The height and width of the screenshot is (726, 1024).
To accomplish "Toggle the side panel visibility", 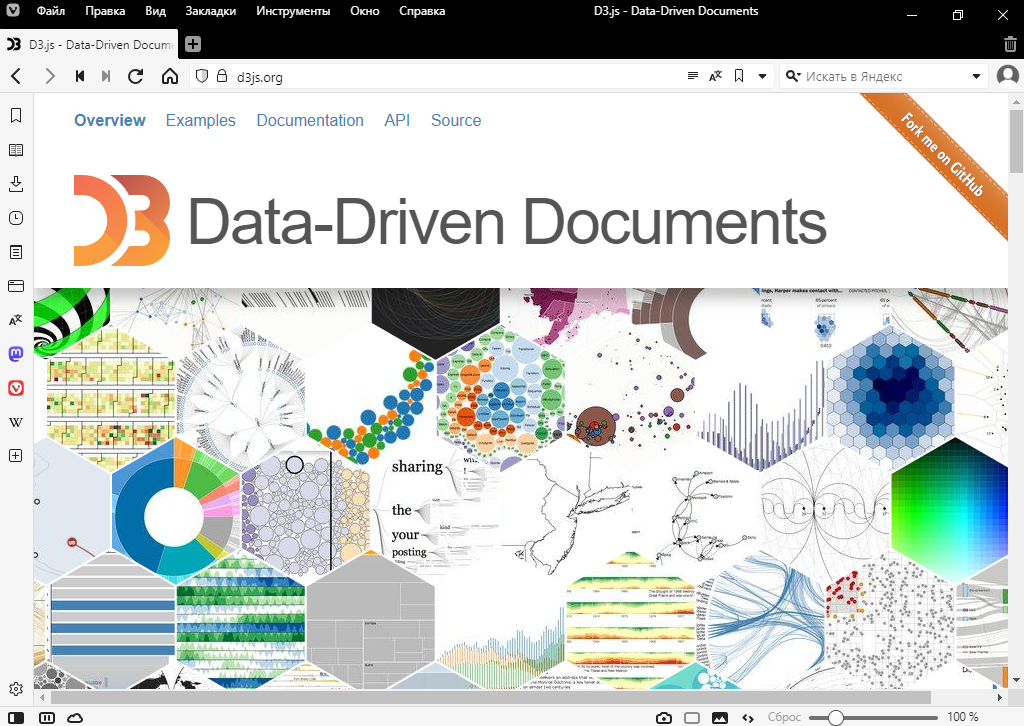I will (17, 717).
